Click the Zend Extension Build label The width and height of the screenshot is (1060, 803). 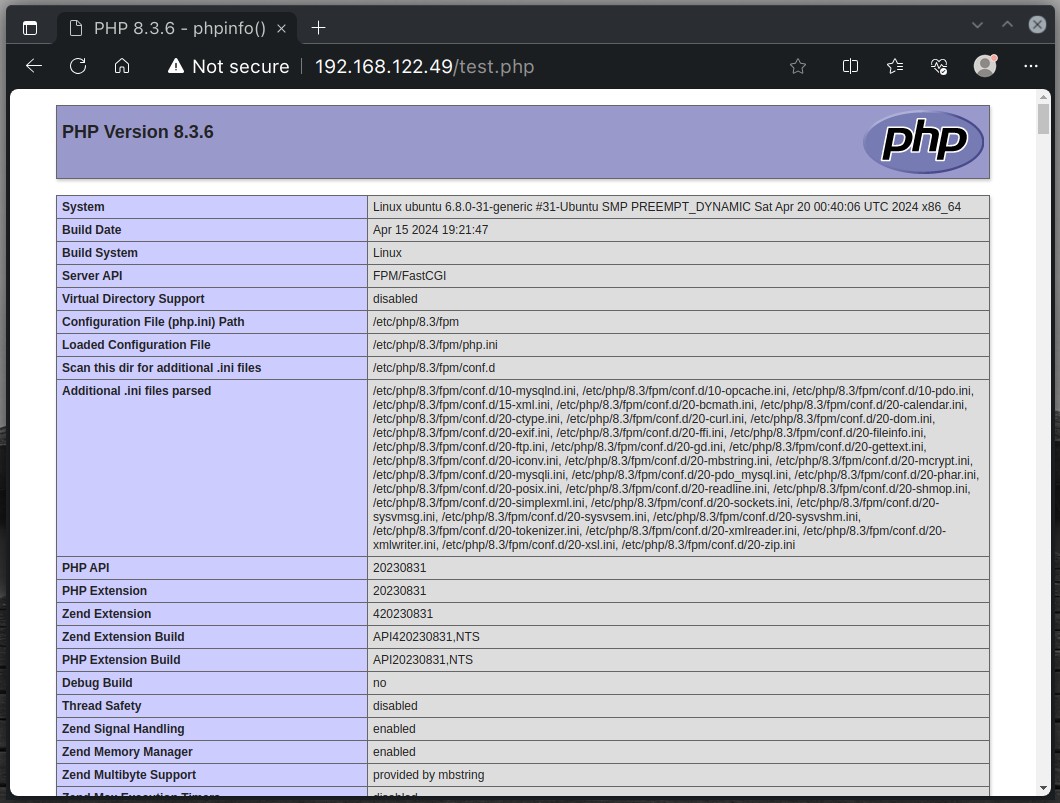tap(123, 637)
